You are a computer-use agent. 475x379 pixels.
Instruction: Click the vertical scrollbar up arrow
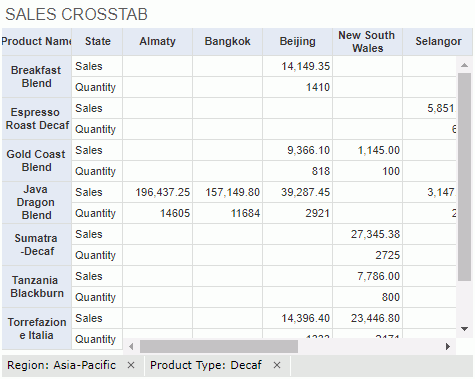[x=464, y=65]
